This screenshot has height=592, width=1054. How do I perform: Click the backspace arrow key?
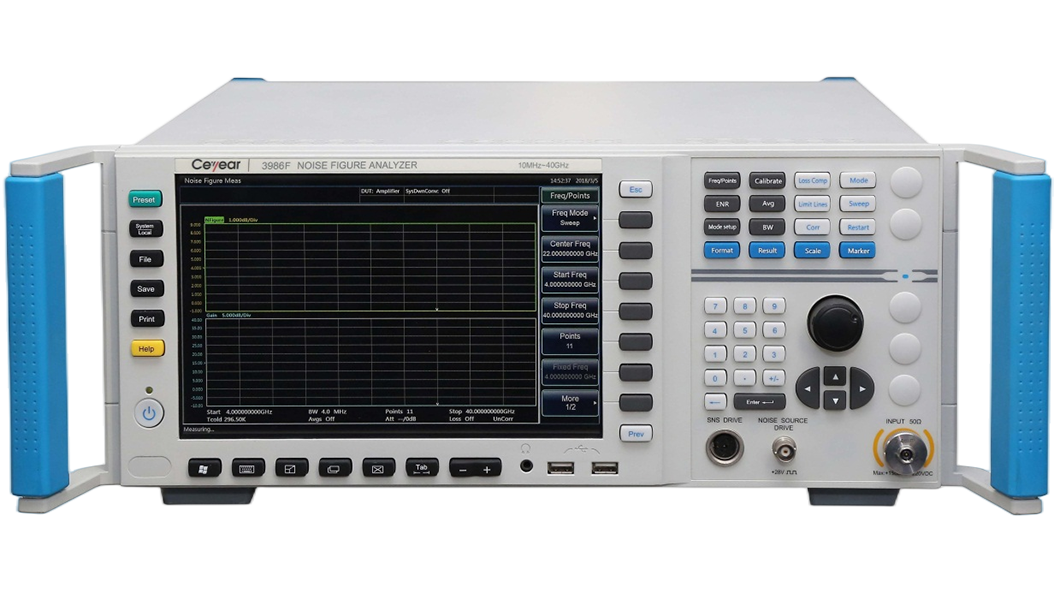click(715, 402)
